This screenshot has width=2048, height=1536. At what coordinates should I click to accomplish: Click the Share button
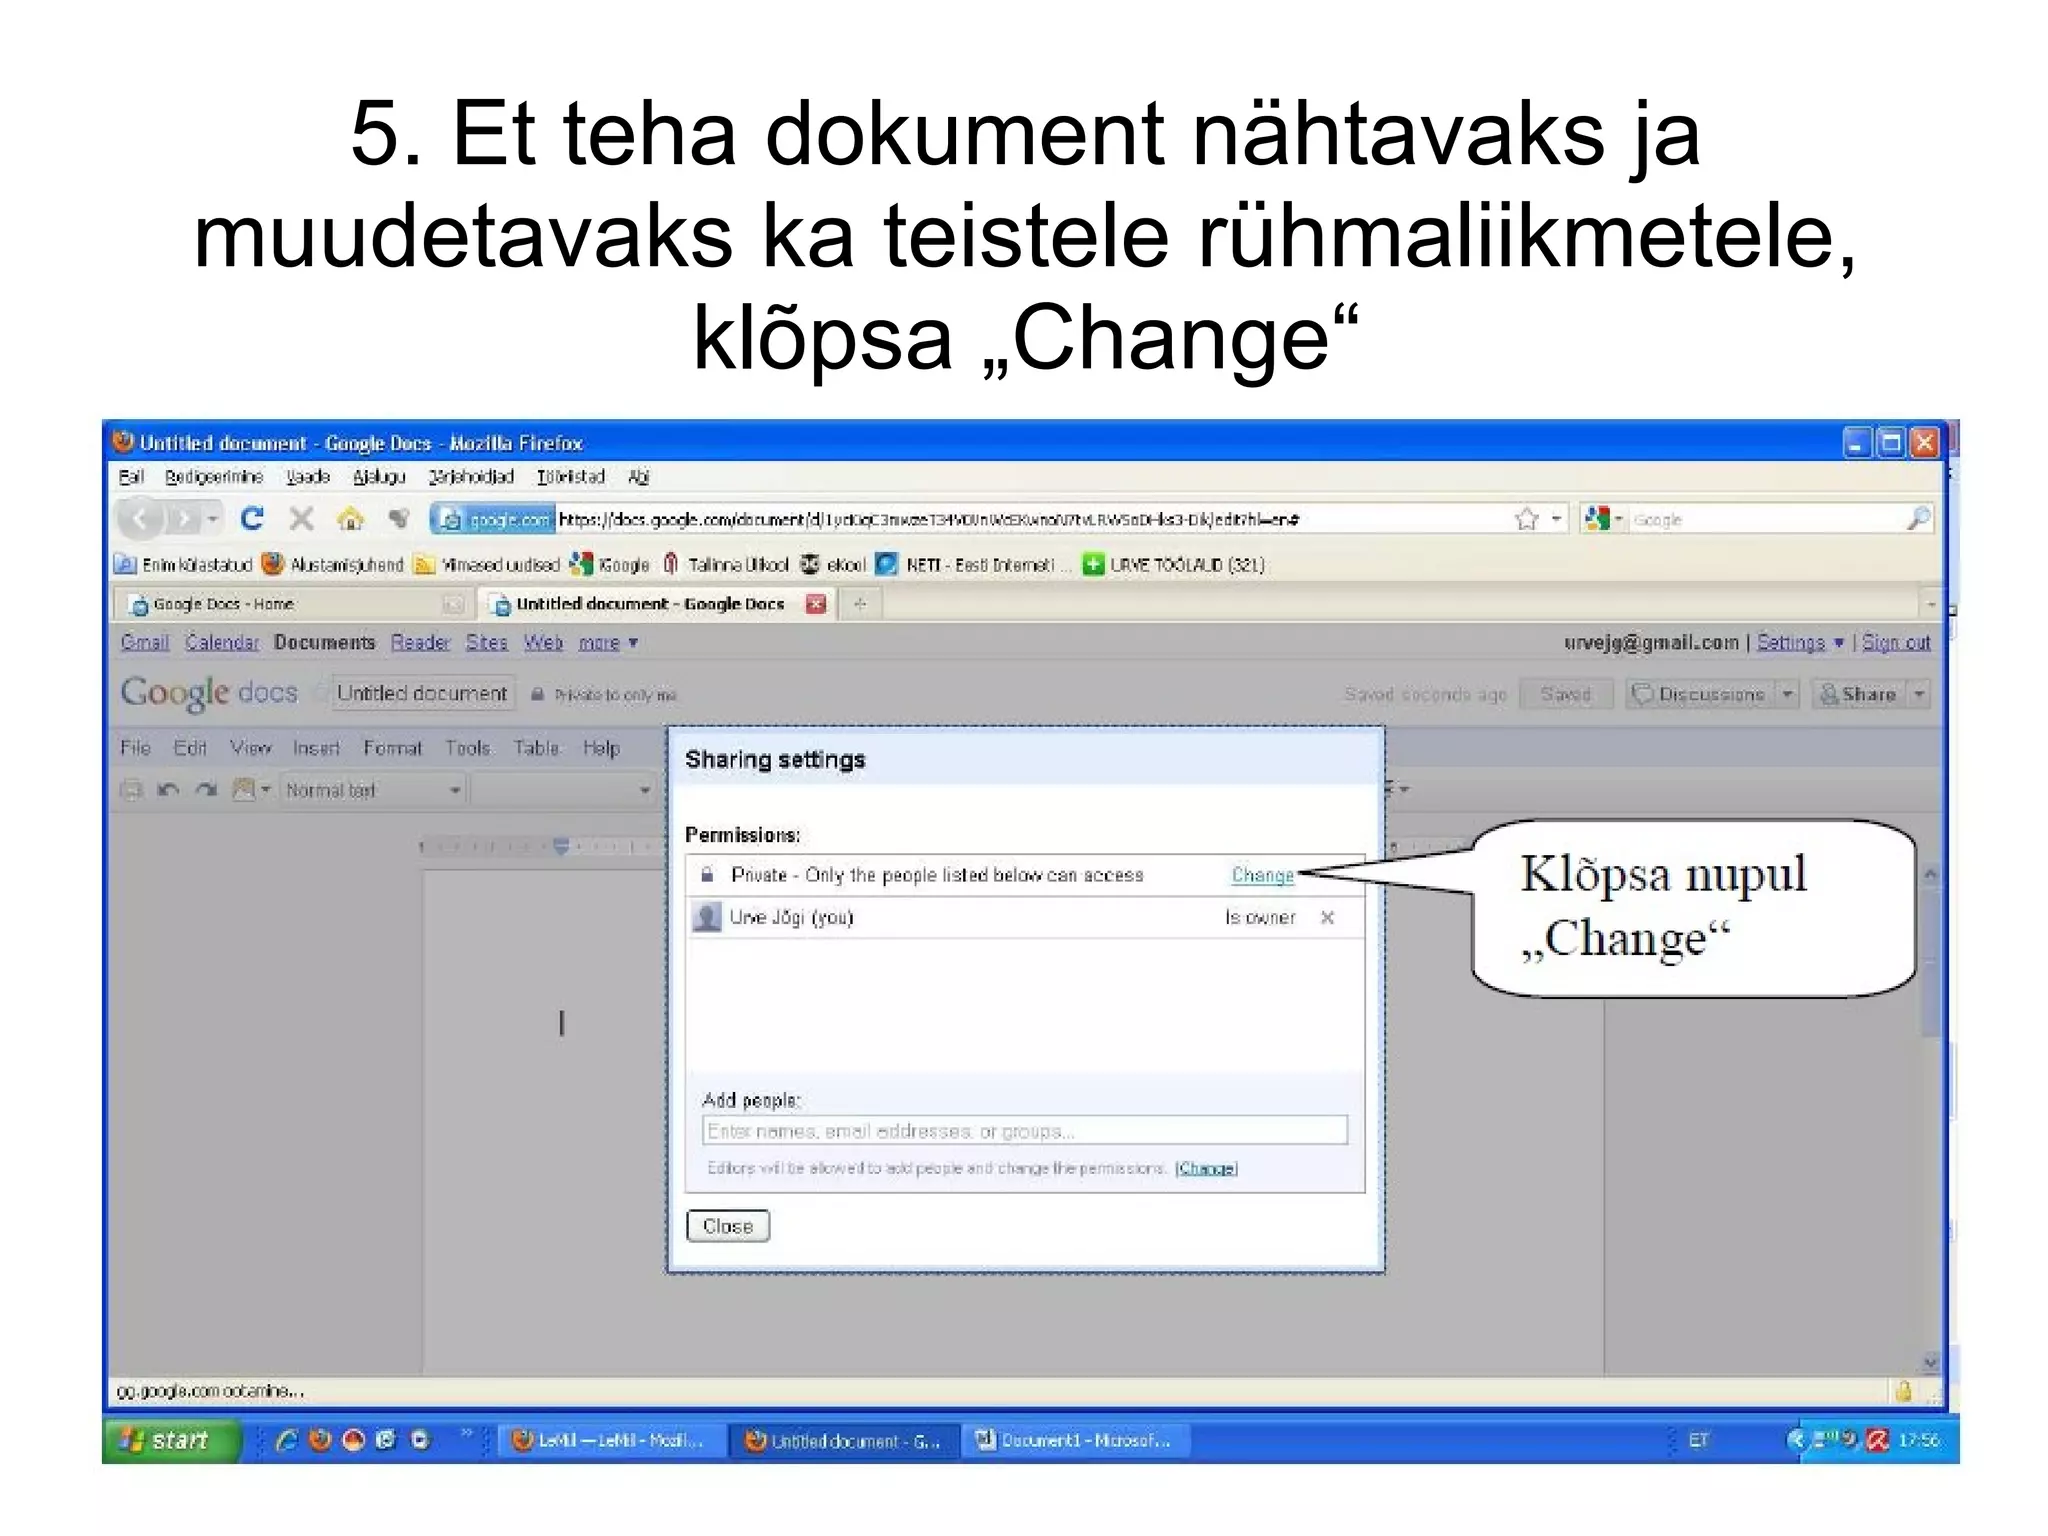pyautogui.click(x=1859, y=694)
